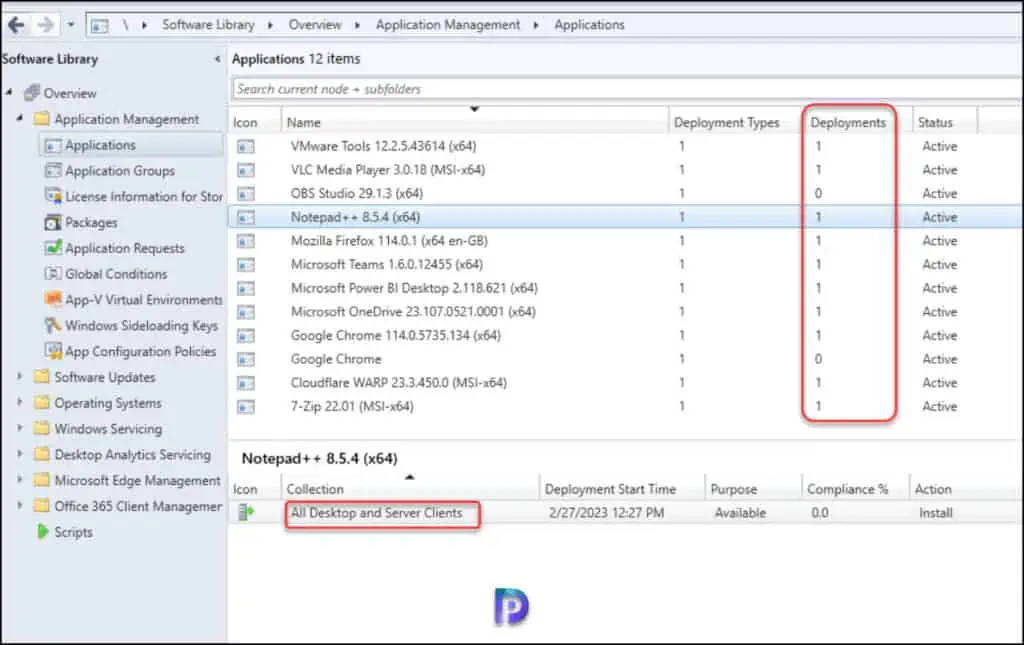
Task: Click the Notepad++ application row icon
Action: pos(246,217)
